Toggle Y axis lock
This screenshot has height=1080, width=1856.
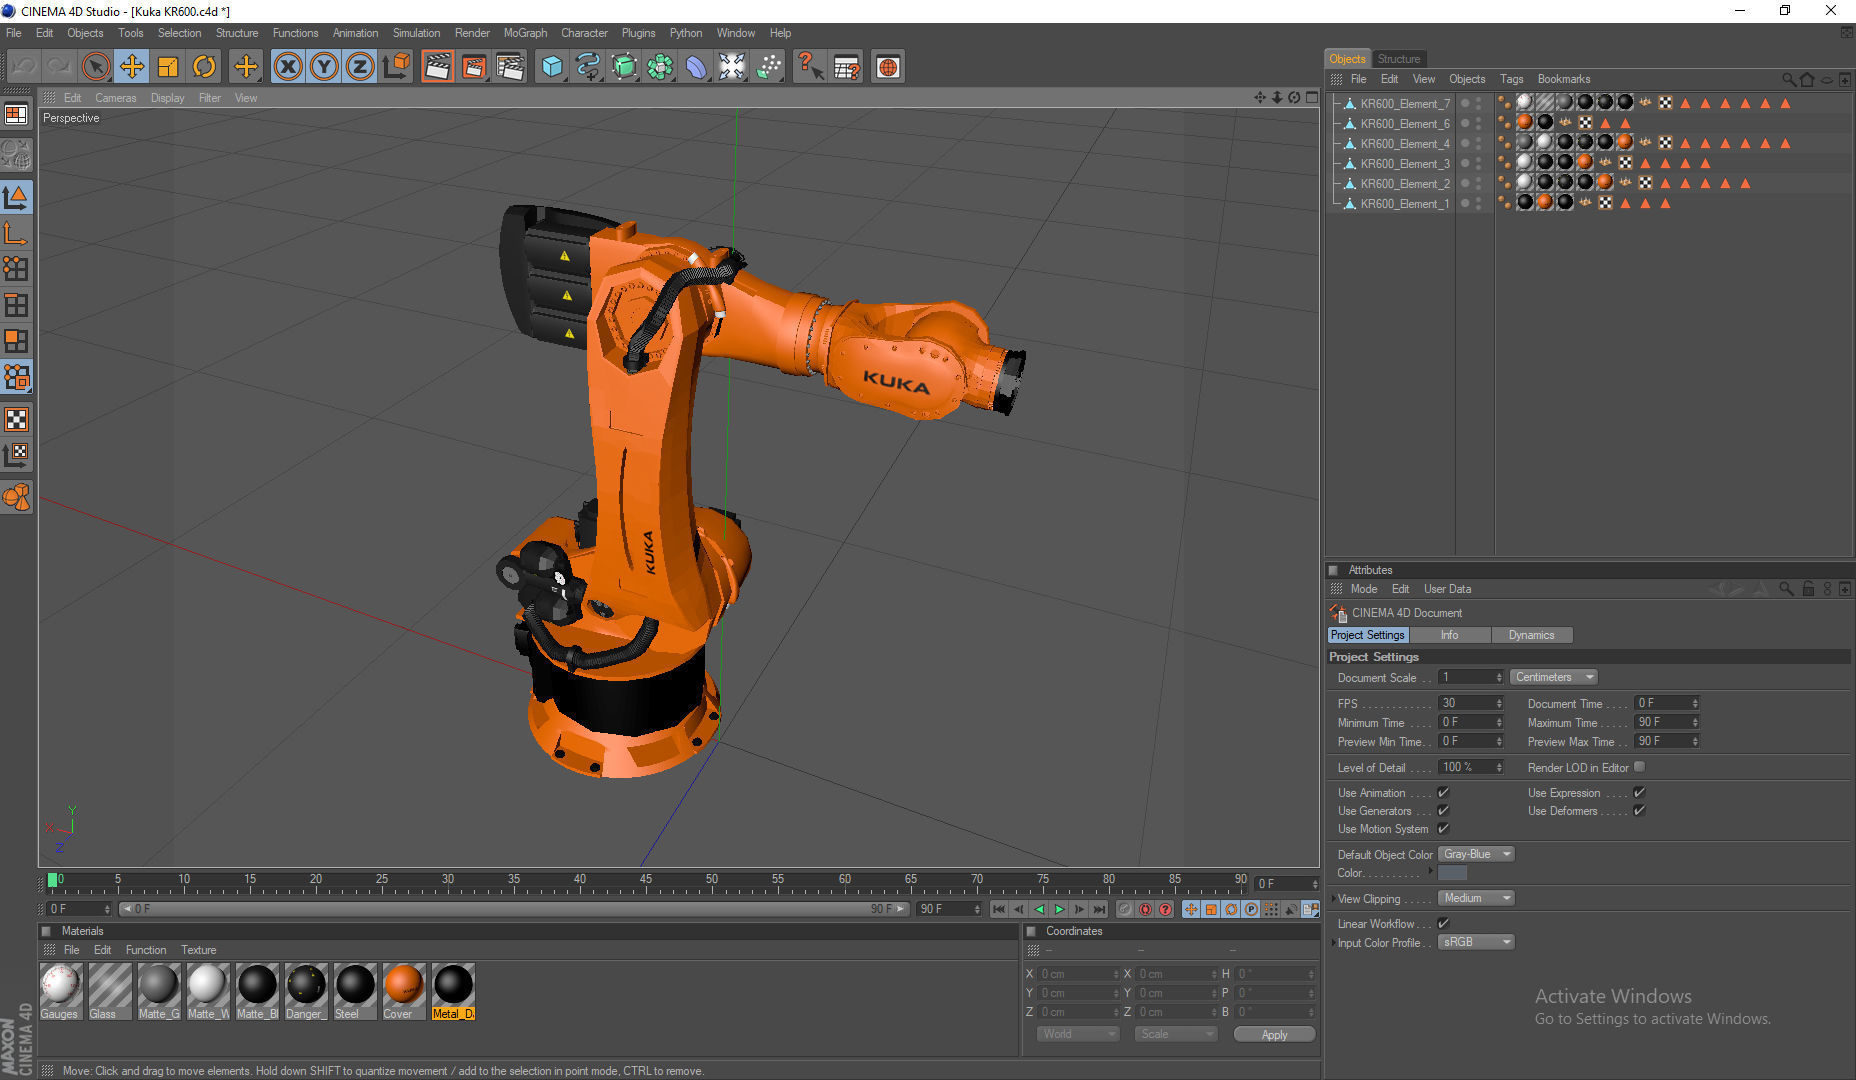324,67
